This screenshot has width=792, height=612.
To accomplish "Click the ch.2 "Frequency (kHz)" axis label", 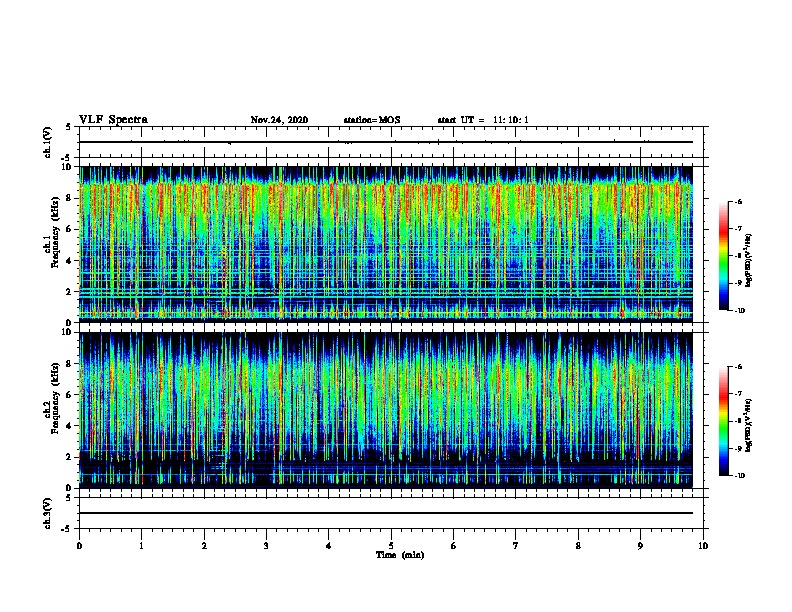I will (55, 398).
